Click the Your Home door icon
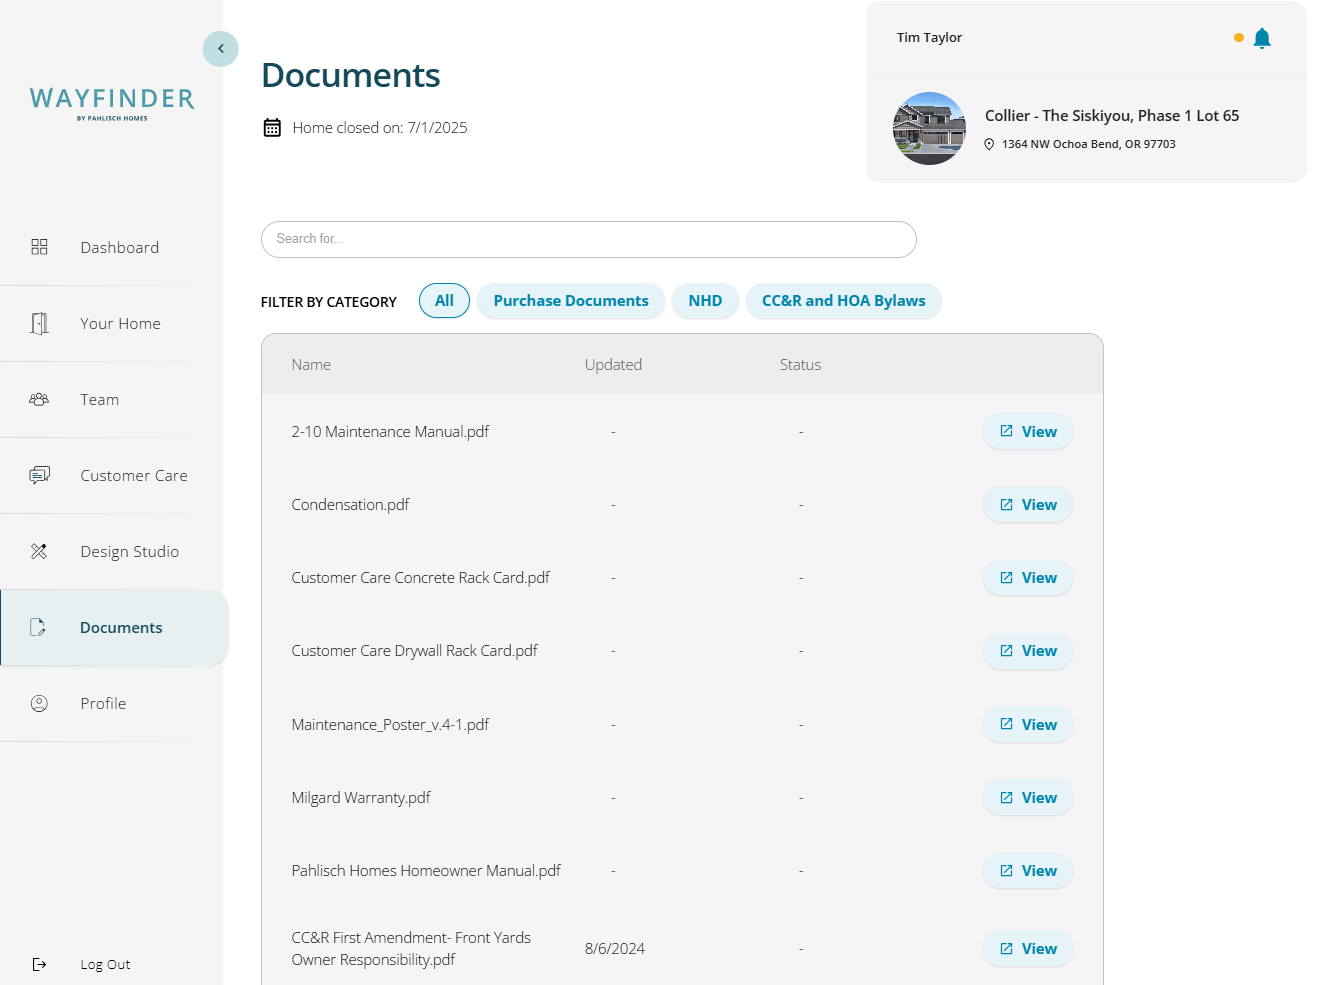 [x=39, y=323]
